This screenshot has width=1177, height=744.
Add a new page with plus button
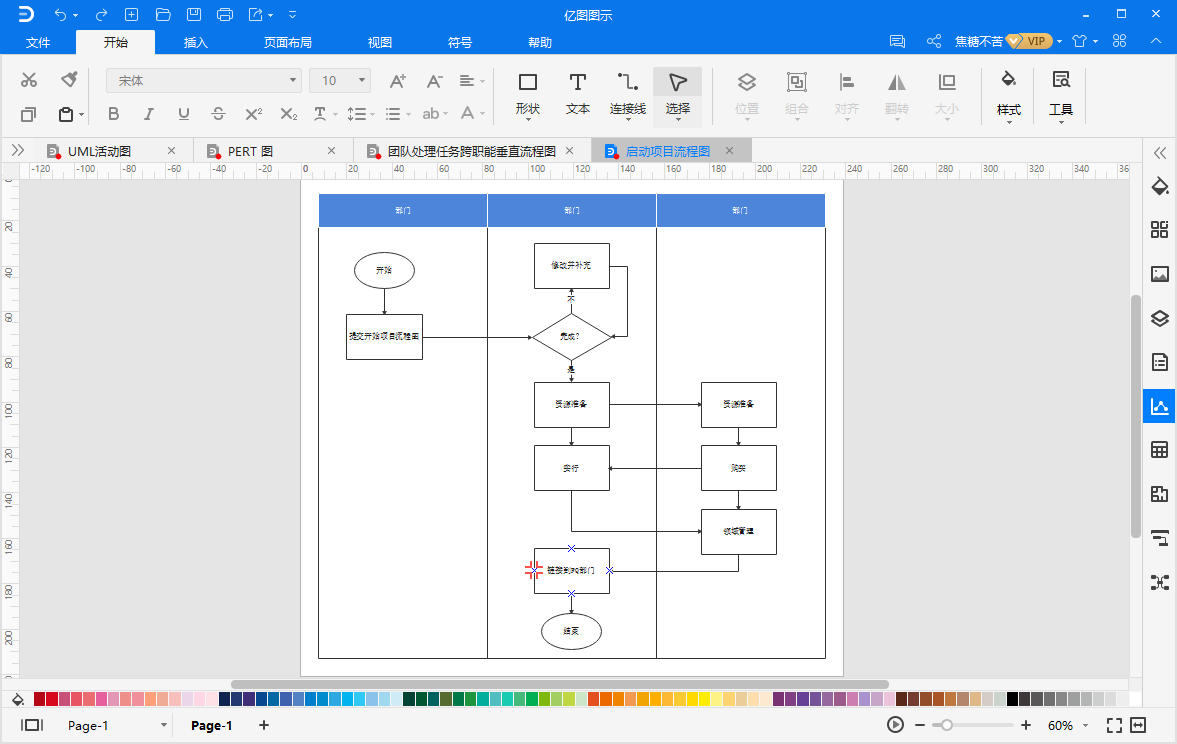pos(263,725)
